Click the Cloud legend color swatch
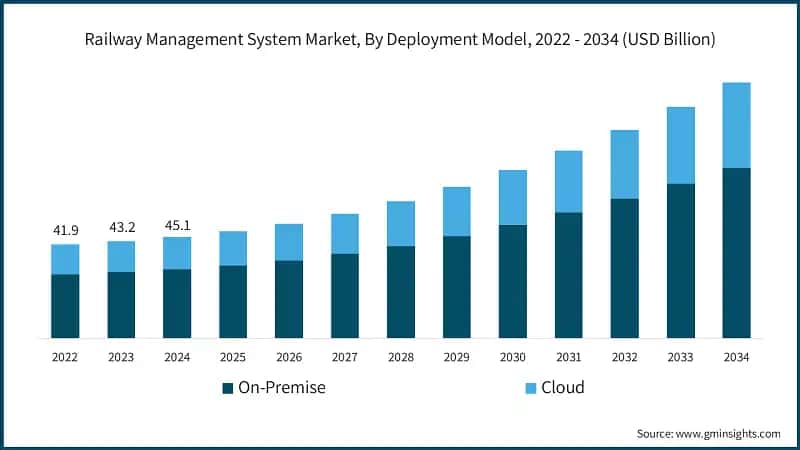 (531, 388)
